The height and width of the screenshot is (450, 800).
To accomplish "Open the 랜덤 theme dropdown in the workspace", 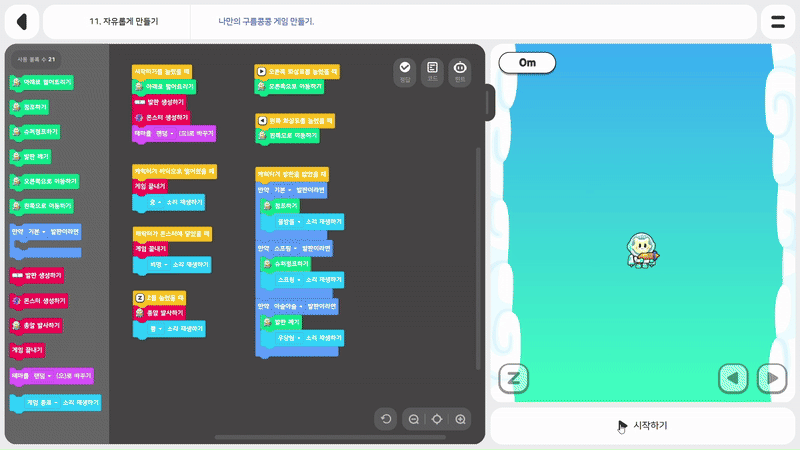I will click(165, 134).
